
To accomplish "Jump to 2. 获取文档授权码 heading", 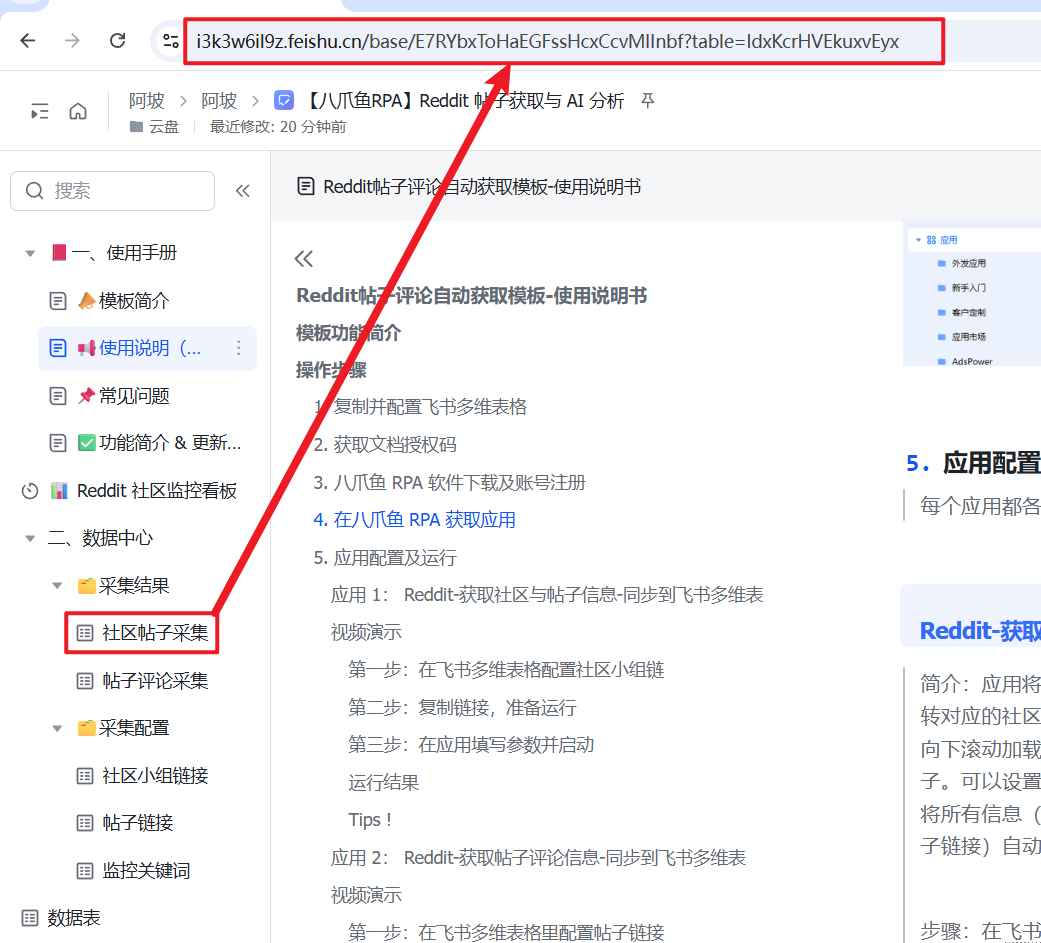I will click(x=385, y=445).
